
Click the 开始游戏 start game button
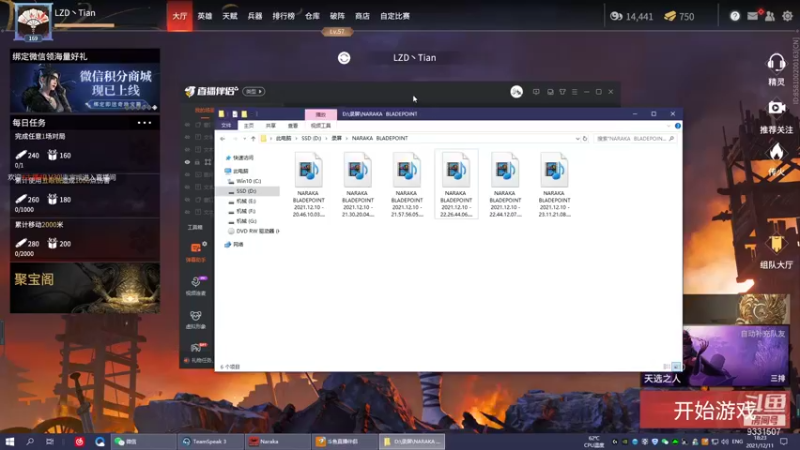[714, 410]
